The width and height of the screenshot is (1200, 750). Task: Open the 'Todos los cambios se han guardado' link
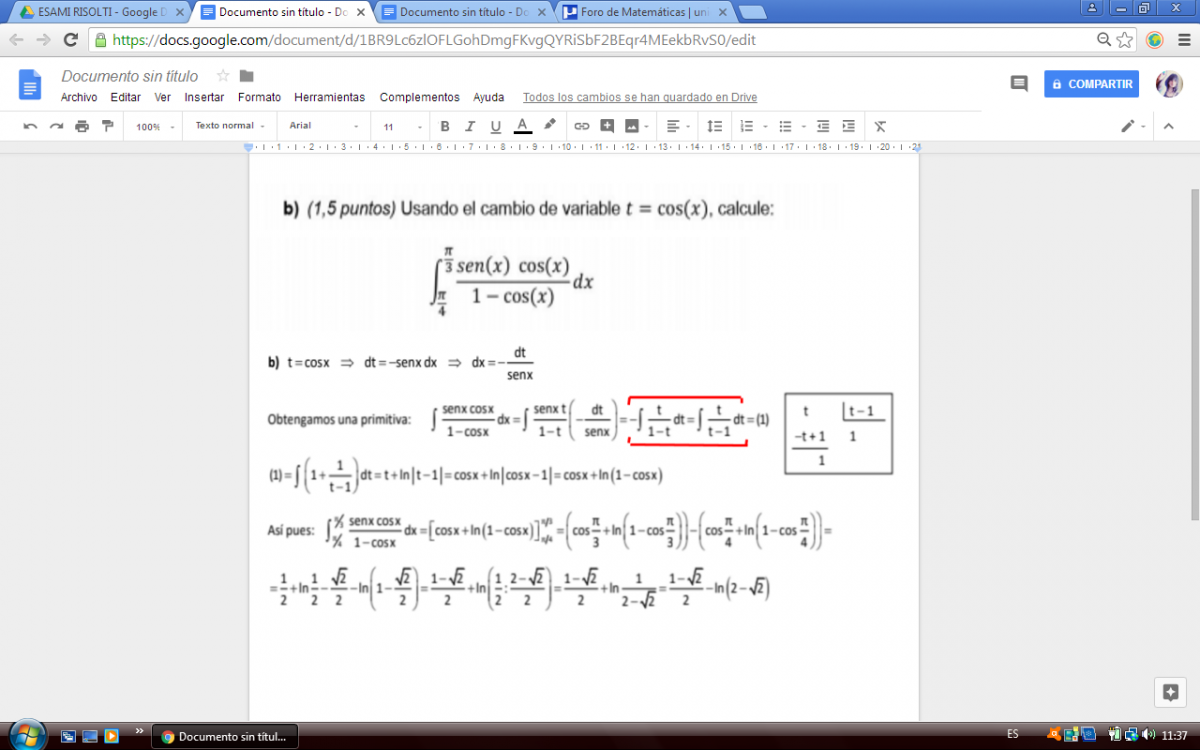[x=639, y=97]
